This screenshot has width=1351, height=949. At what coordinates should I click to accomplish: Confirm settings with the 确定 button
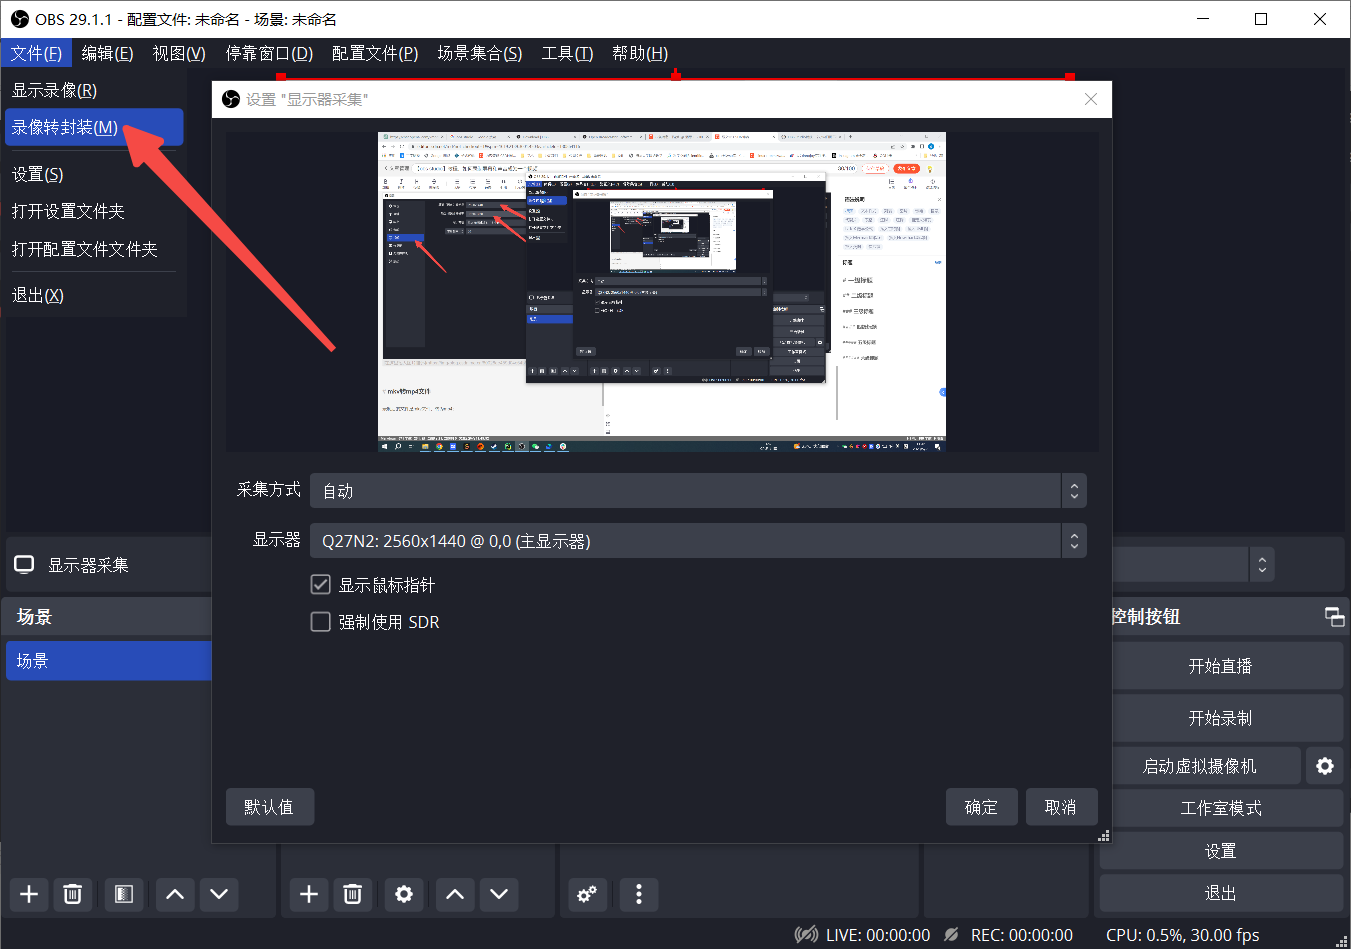981,806
